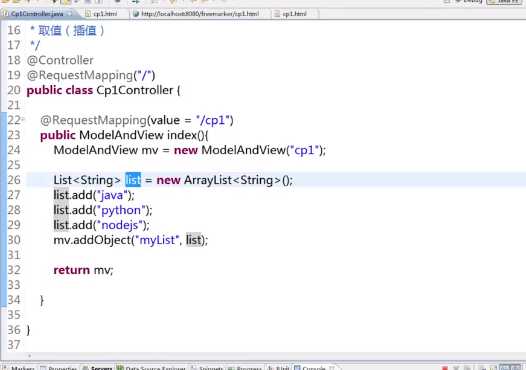
Task: Click ArrayList<String> on line 26
Action: [x=232, y=180]
